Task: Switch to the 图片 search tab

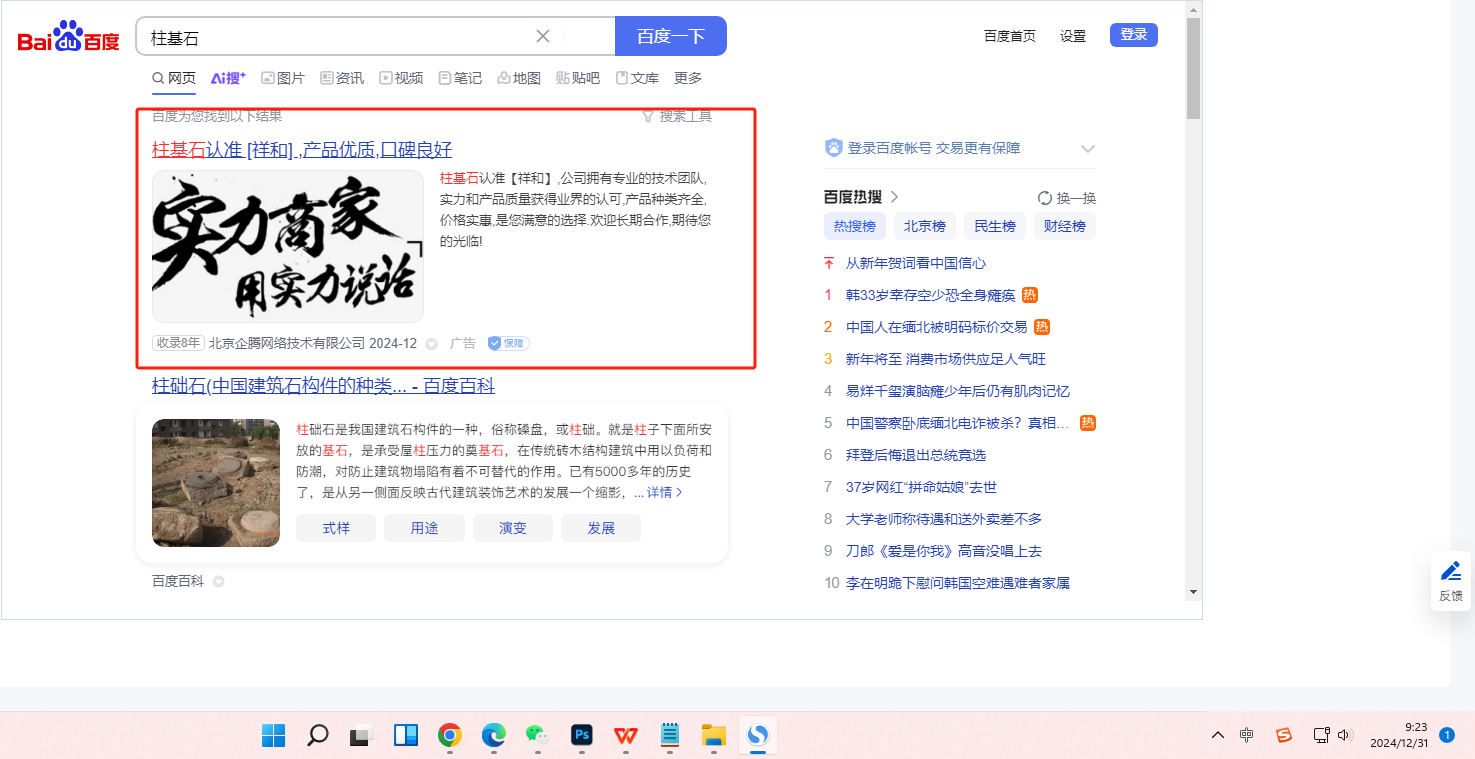Action: pos(283,78)
